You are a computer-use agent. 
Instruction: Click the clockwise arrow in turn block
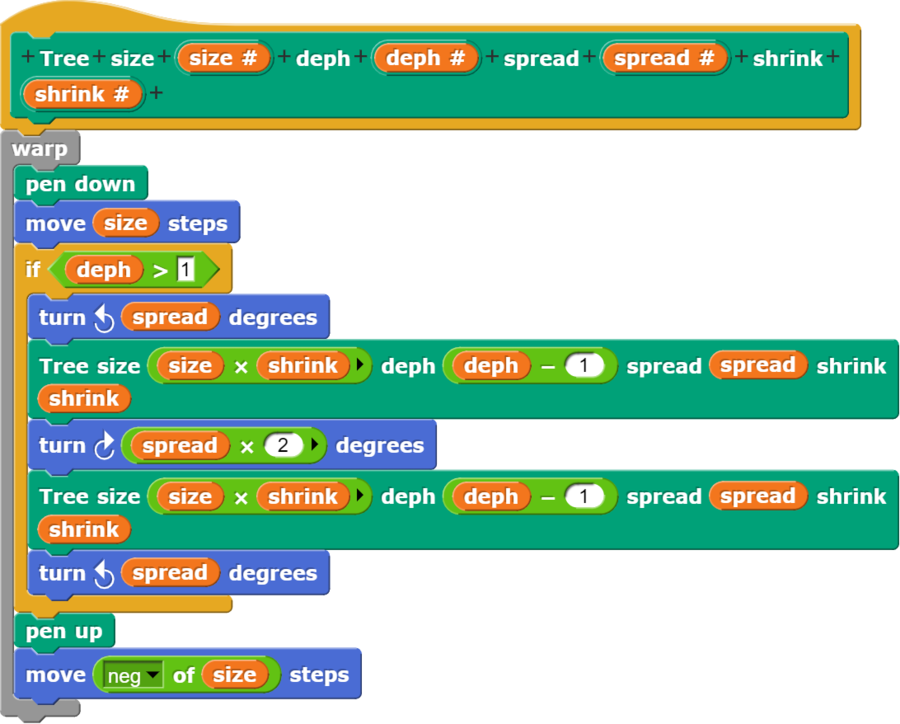point(103,446)
